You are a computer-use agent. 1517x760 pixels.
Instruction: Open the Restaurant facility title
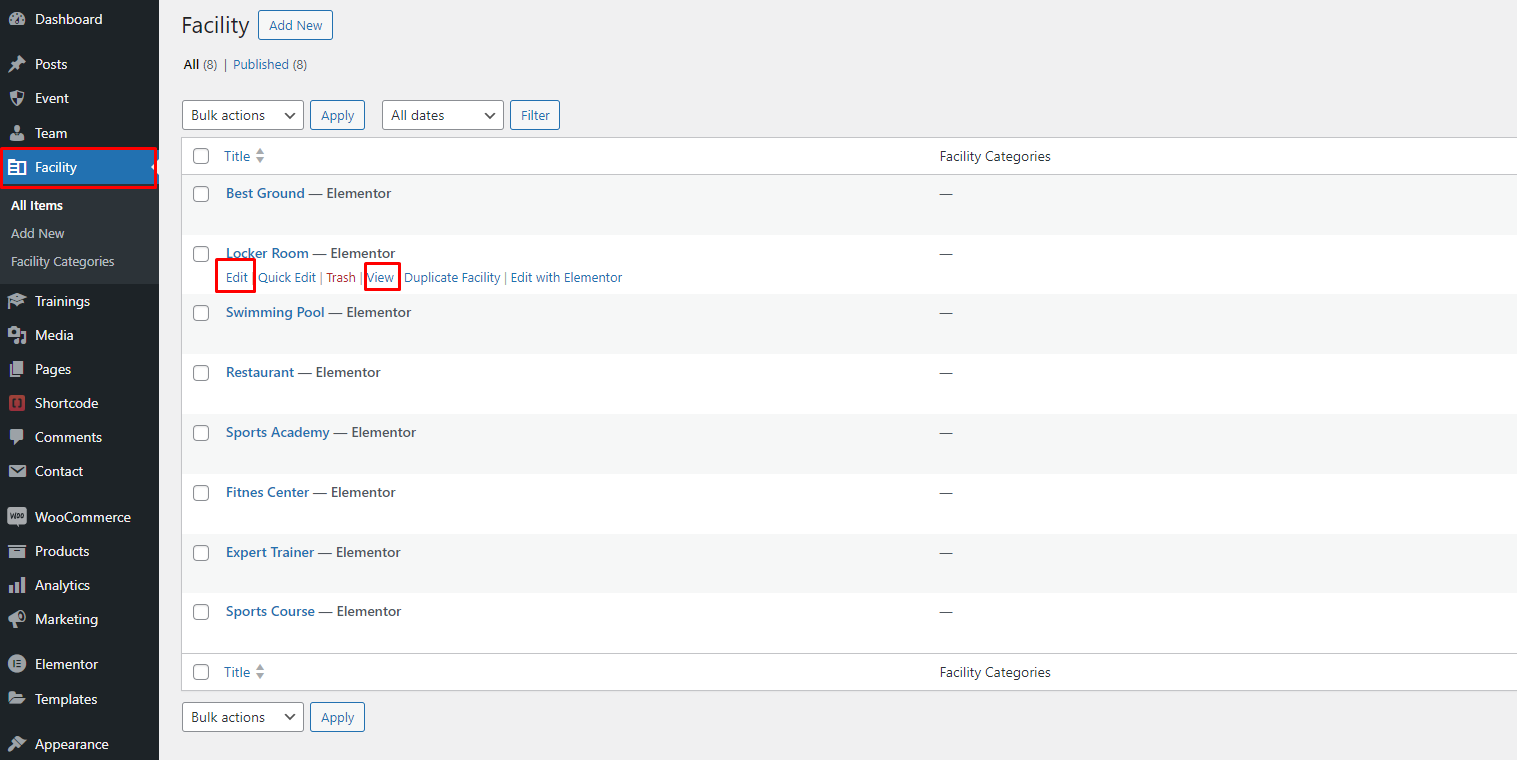(x=260, y=372)
